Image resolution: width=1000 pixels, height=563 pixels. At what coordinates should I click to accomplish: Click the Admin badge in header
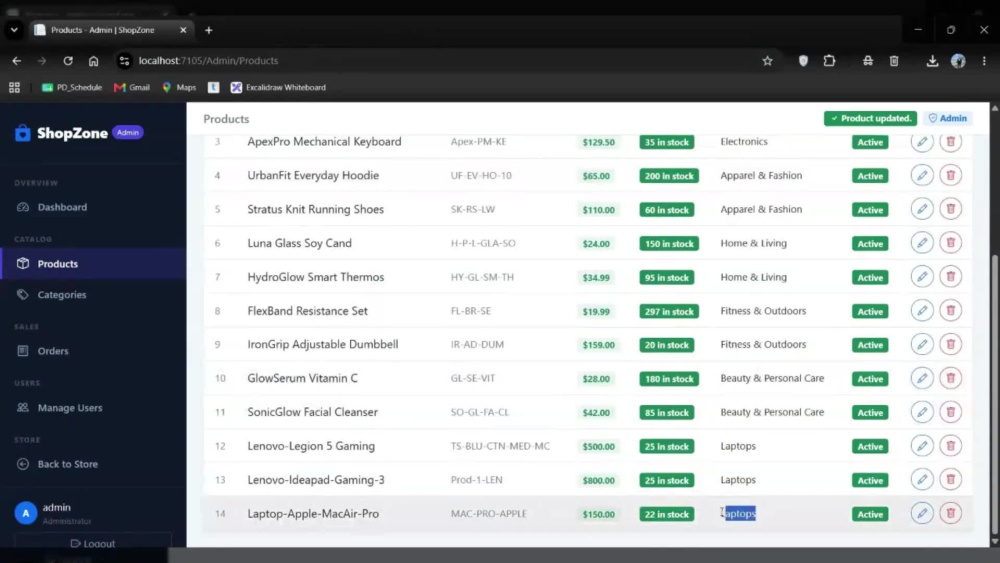pyautogui.click(x=948, y=118)
